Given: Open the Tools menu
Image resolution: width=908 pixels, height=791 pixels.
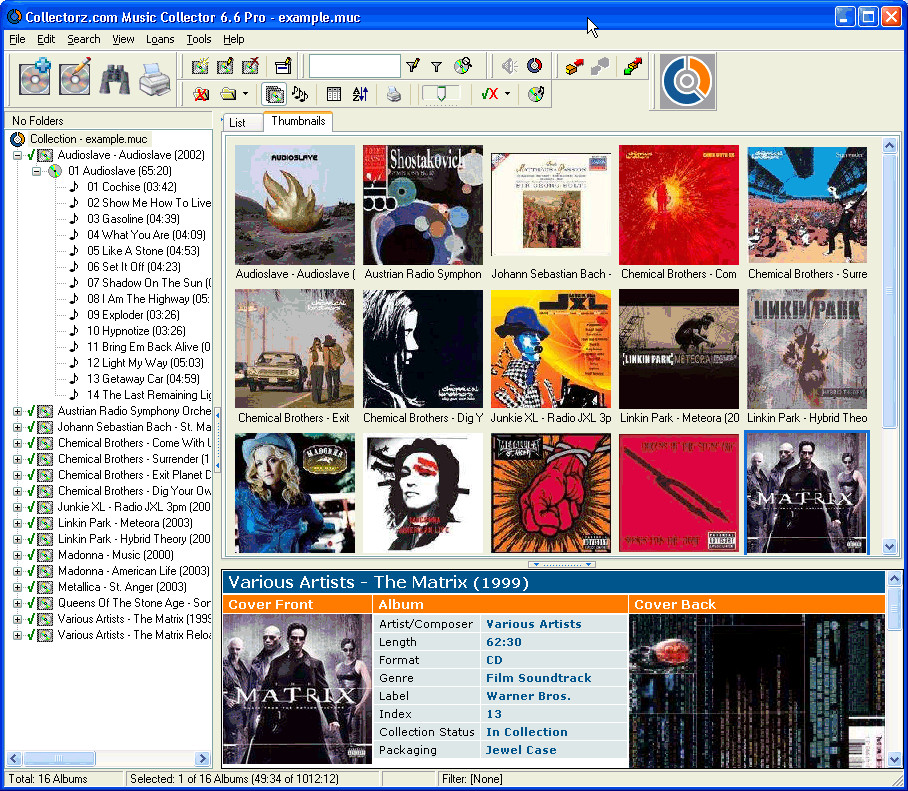Looking at the screenshot, I should [x=199, y=39].
